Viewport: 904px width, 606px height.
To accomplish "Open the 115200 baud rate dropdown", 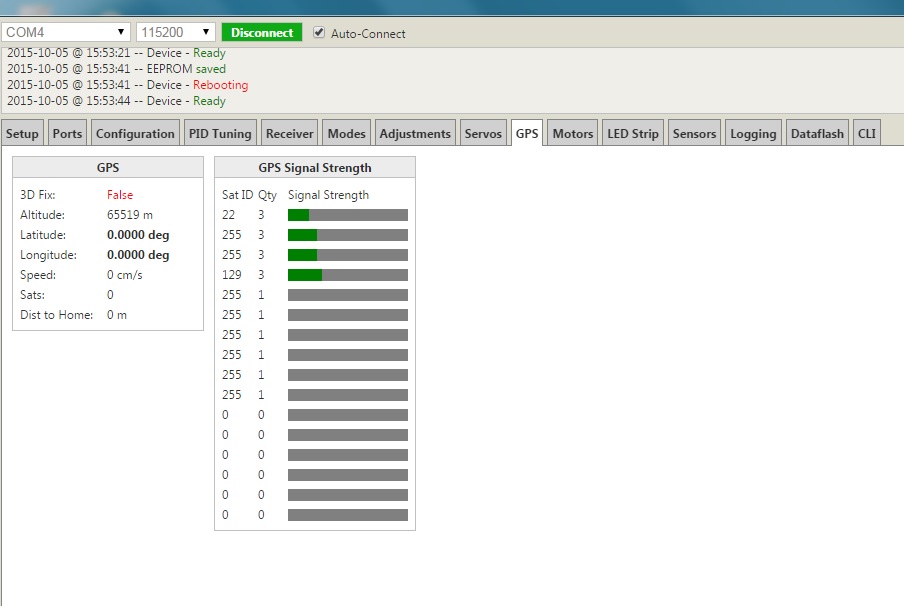I will click(x=176, y=32).
